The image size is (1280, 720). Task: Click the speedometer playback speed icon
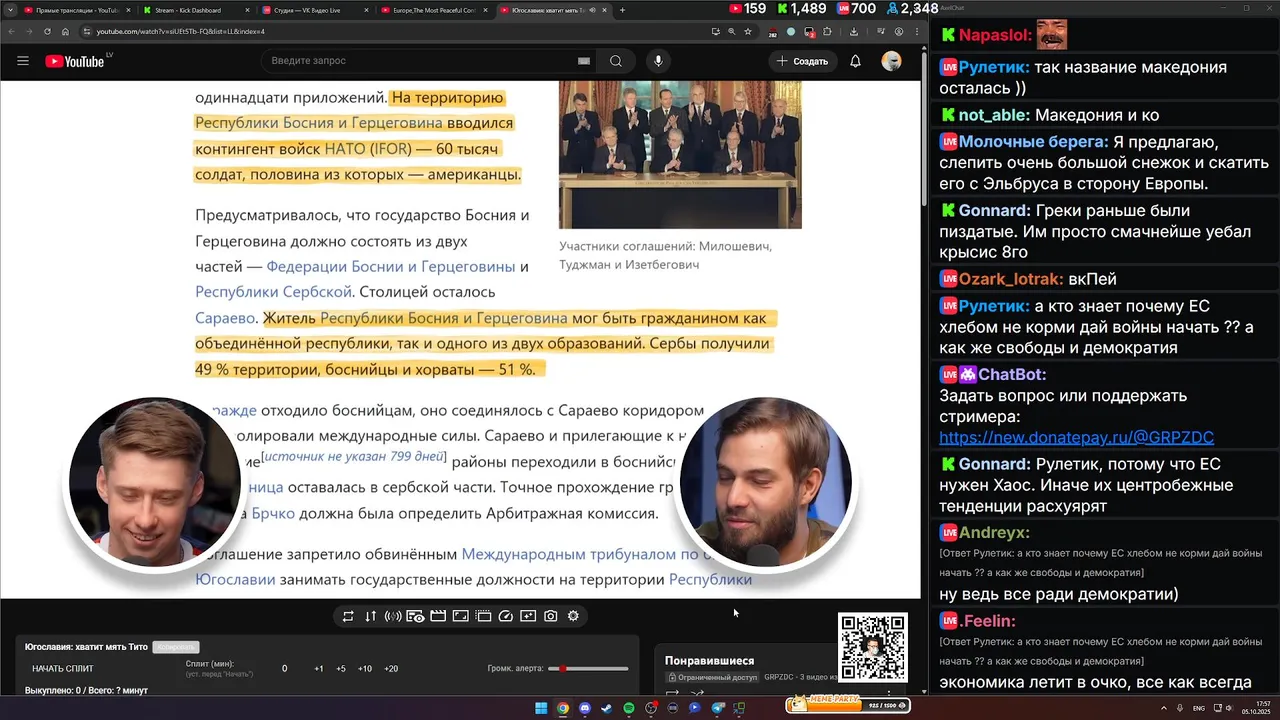point(505,616)
